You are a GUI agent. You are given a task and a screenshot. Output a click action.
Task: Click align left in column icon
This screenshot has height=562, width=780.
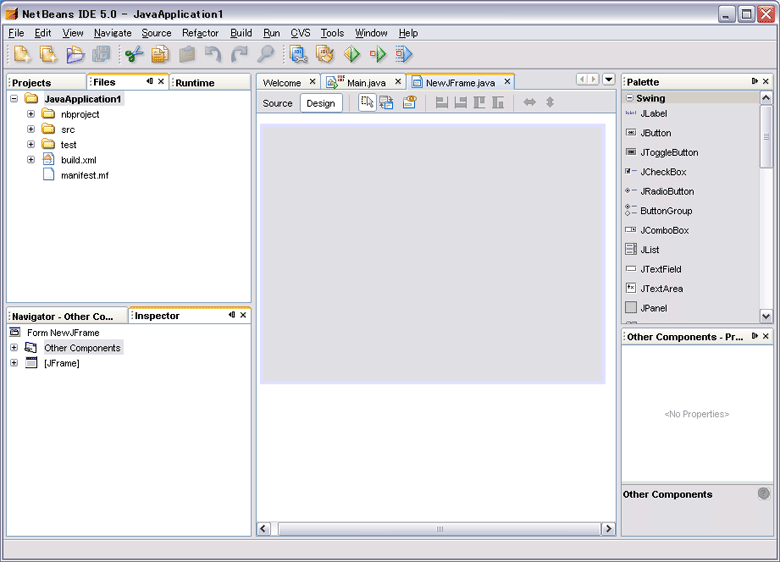pyautogui.click(x=442, y=102)
